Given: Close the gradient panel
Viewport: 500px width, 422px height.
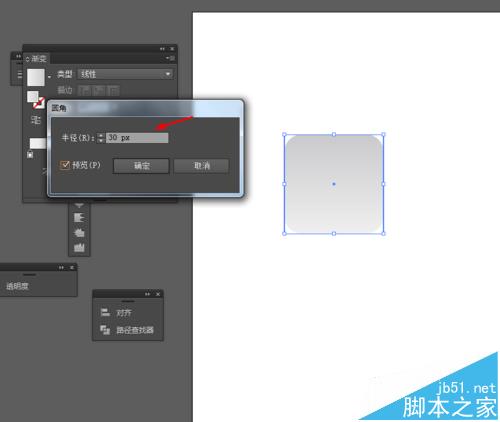Looking at the screenshot, I should (x=172, y=49).
